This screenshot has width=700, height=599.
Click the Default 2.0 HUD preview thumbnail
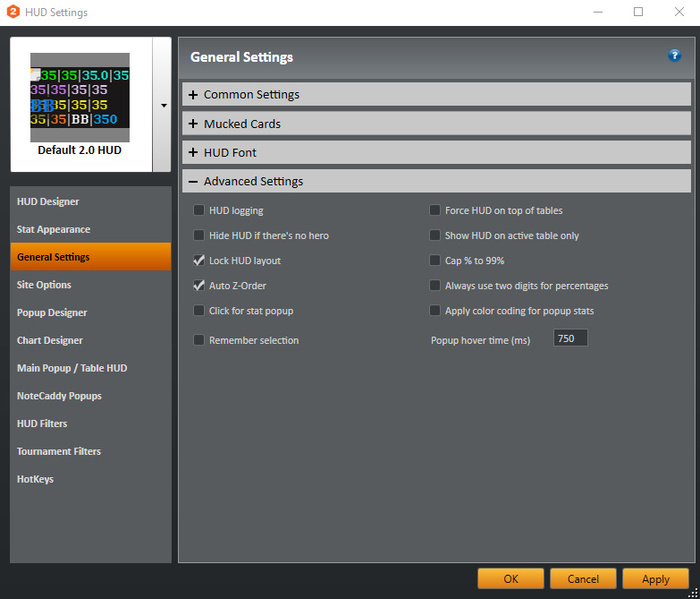click(x=80, y=97)
